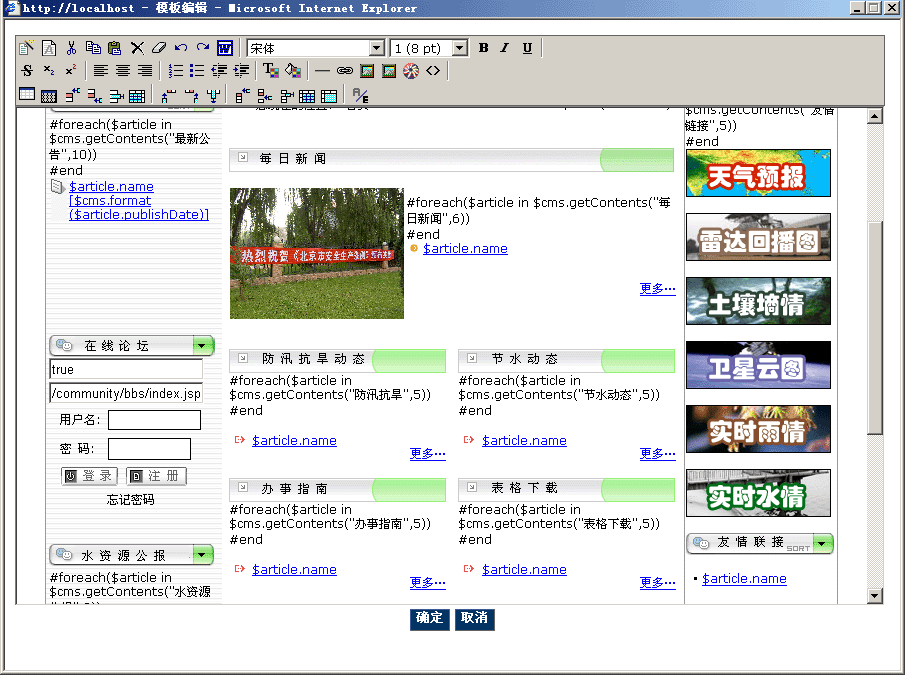Open the Paste from Word tool
Image resolution: width=905 pixels, height=675 pixels.
tap(223, 46)
